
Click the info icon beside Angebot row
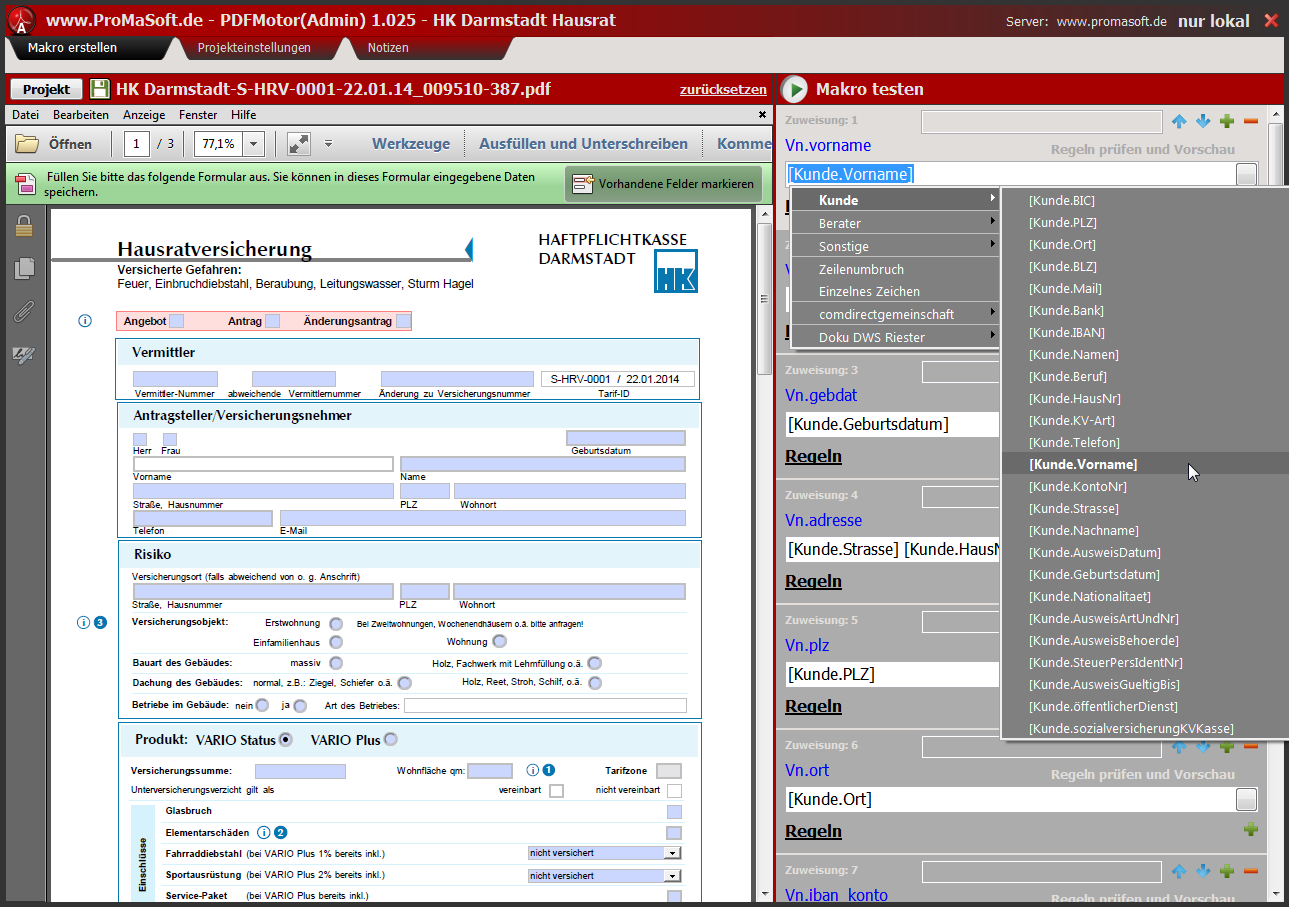(x=84, y=321)
